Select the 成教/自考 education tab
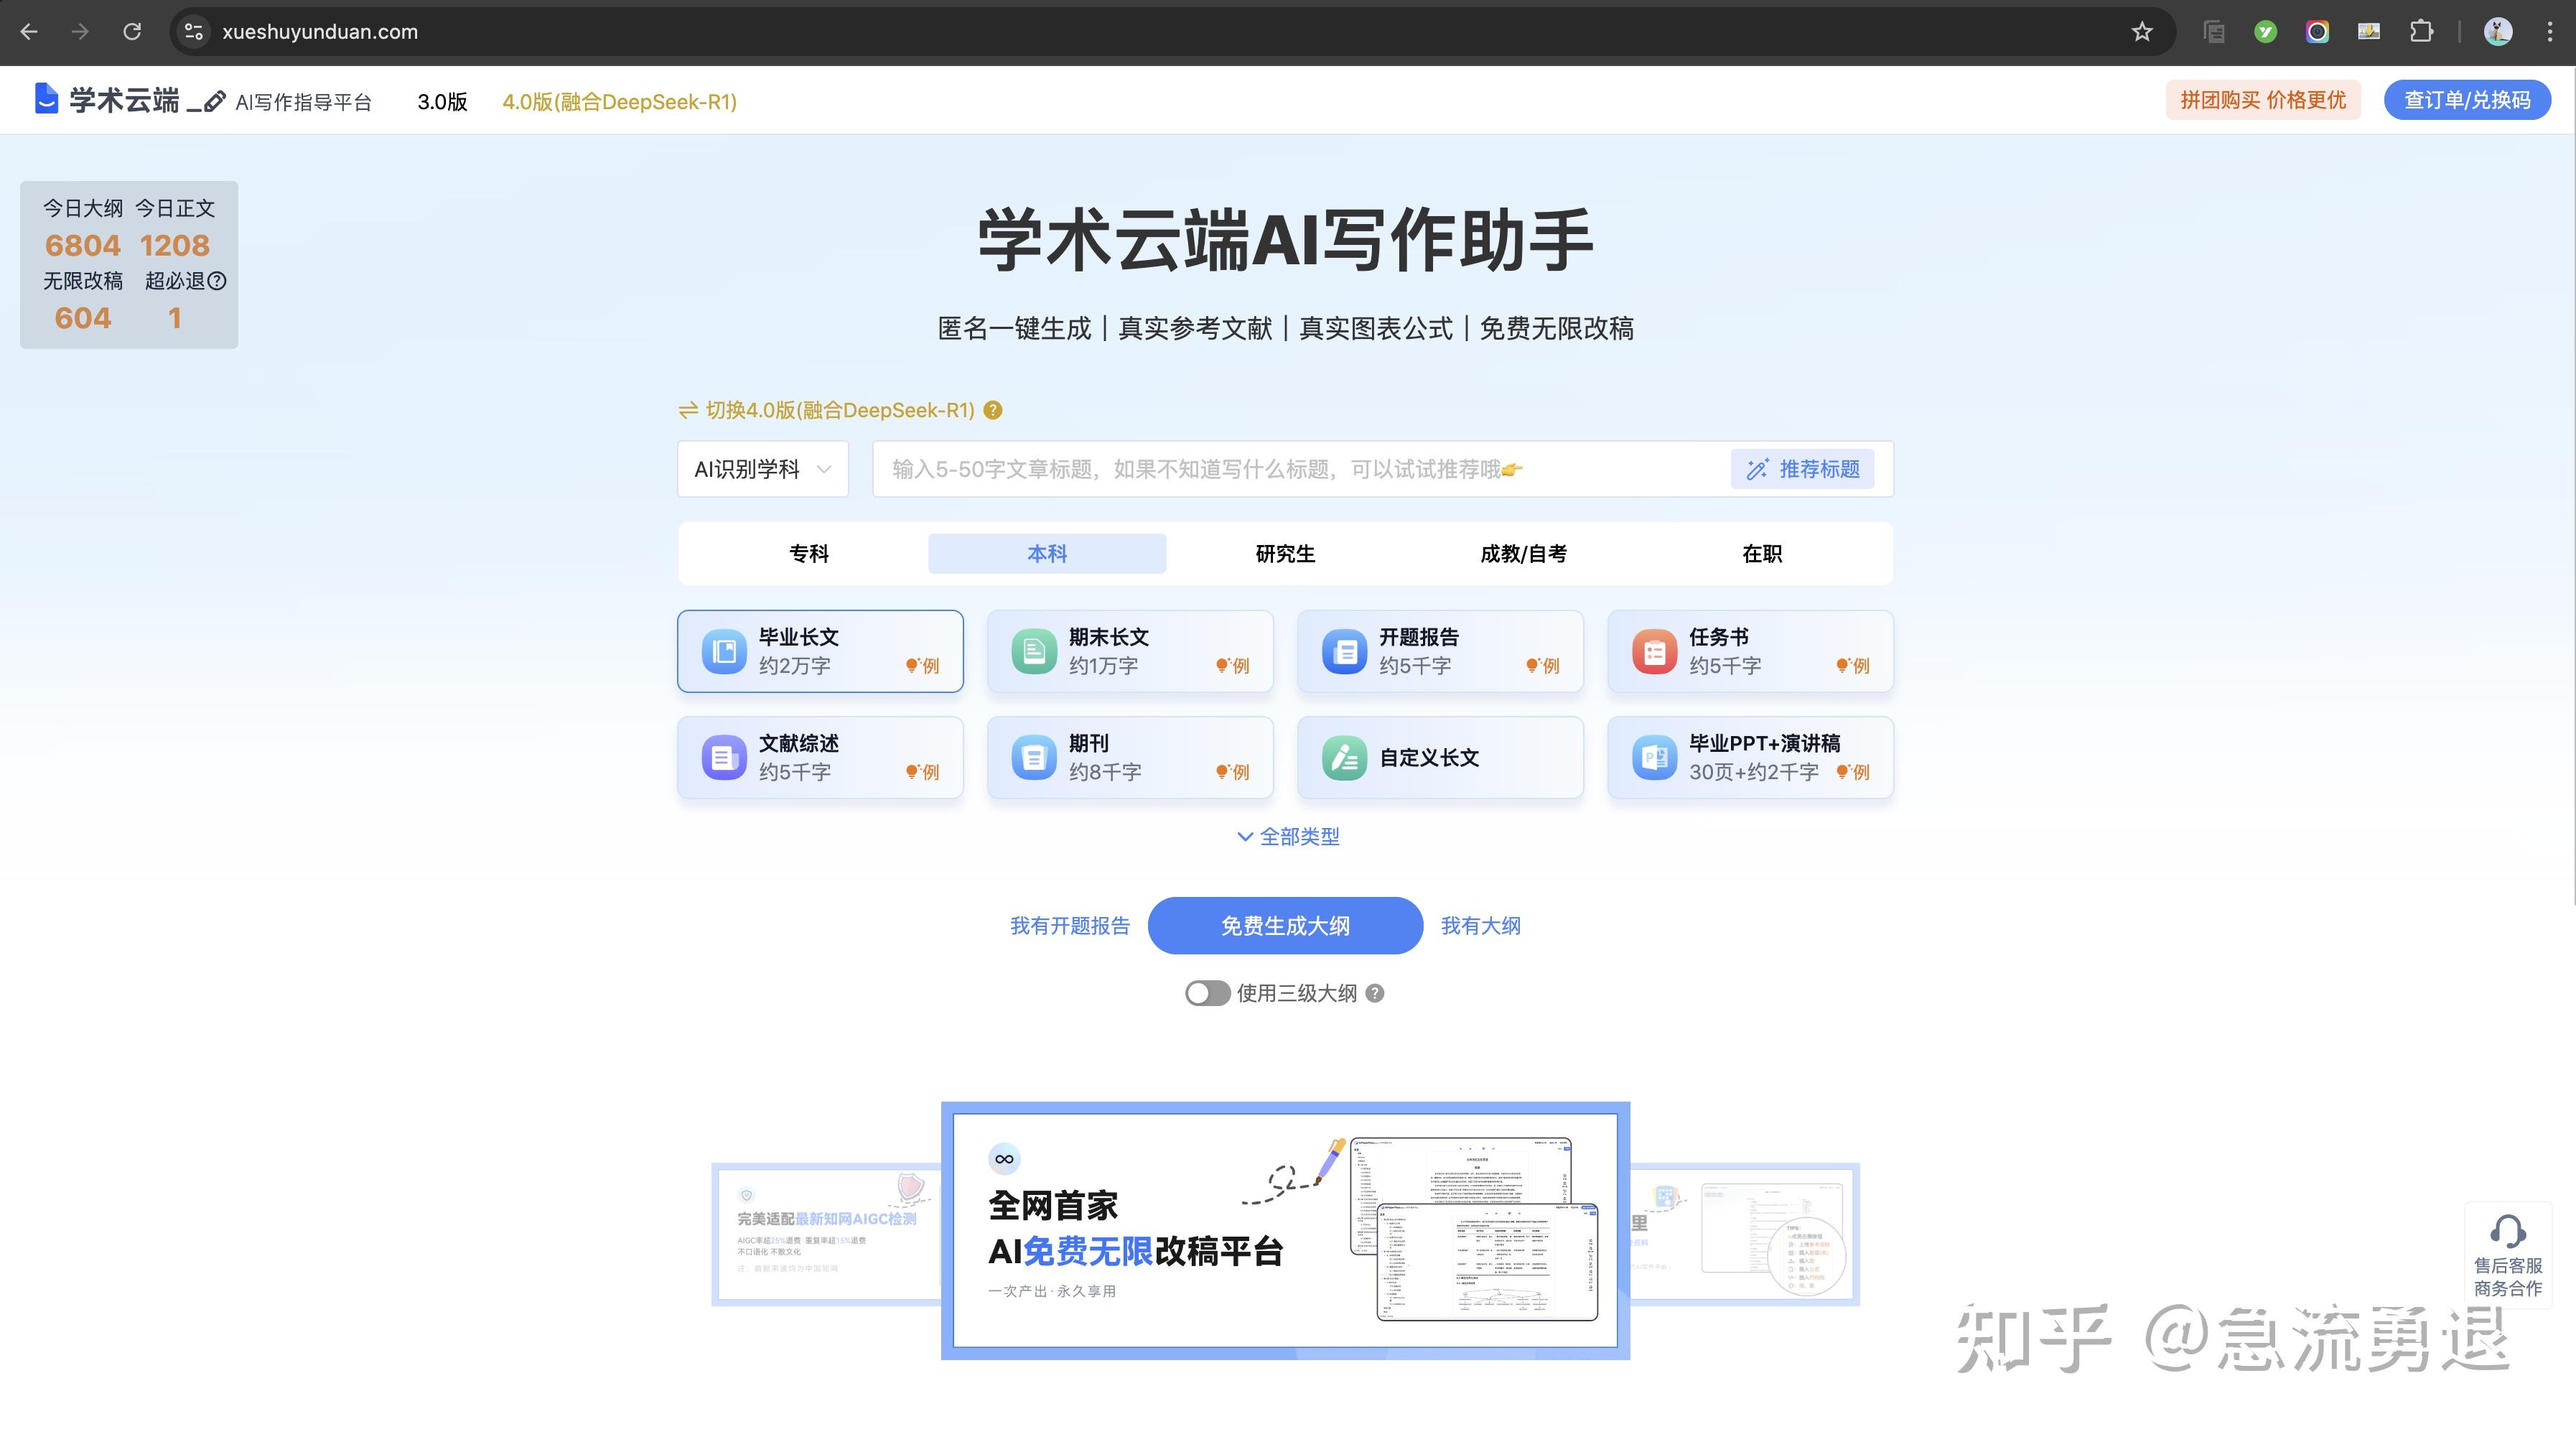This screenshot has height=1442, width=2576. 1523,554
